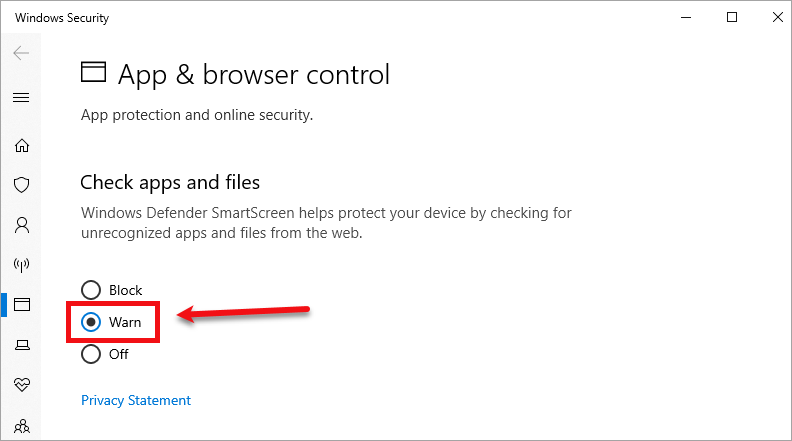The width and height of the screenshot is (792, 441).
Task: Maximize the Windows Security window
Action: [x=733, y=18]
